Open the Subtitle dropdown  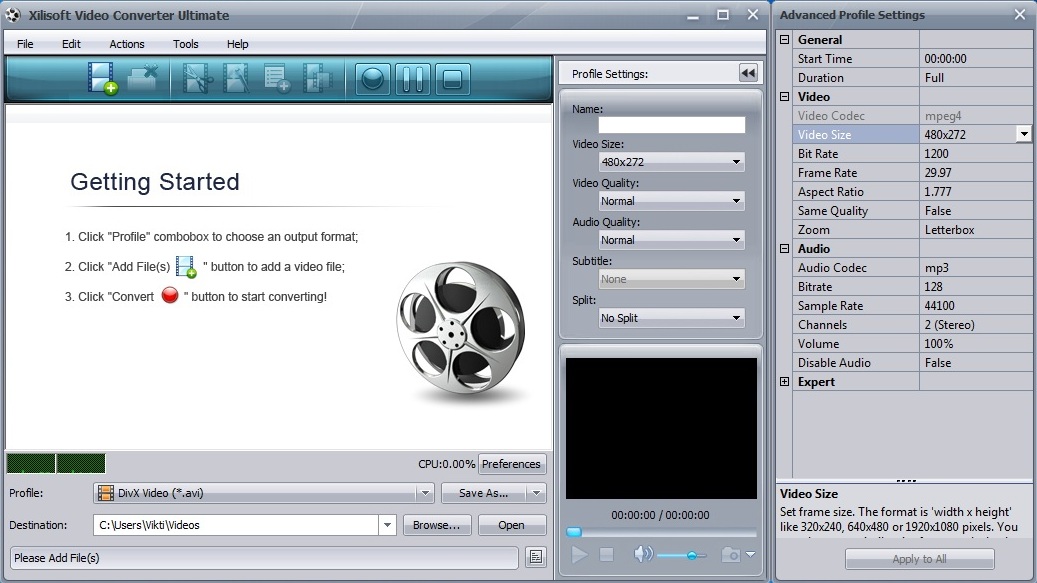[x=671, y=279]
